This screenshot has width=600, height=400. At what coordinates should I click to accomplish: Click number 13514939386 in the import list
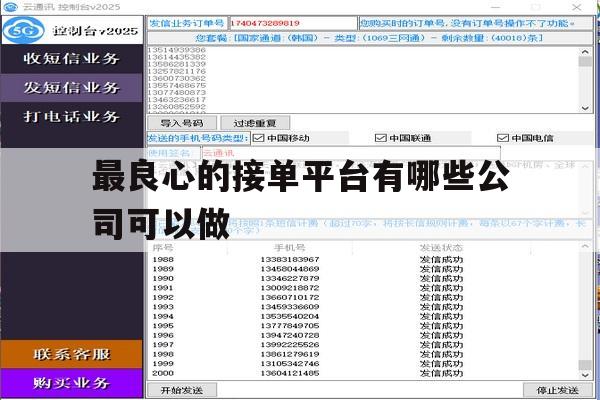(177, 50)
